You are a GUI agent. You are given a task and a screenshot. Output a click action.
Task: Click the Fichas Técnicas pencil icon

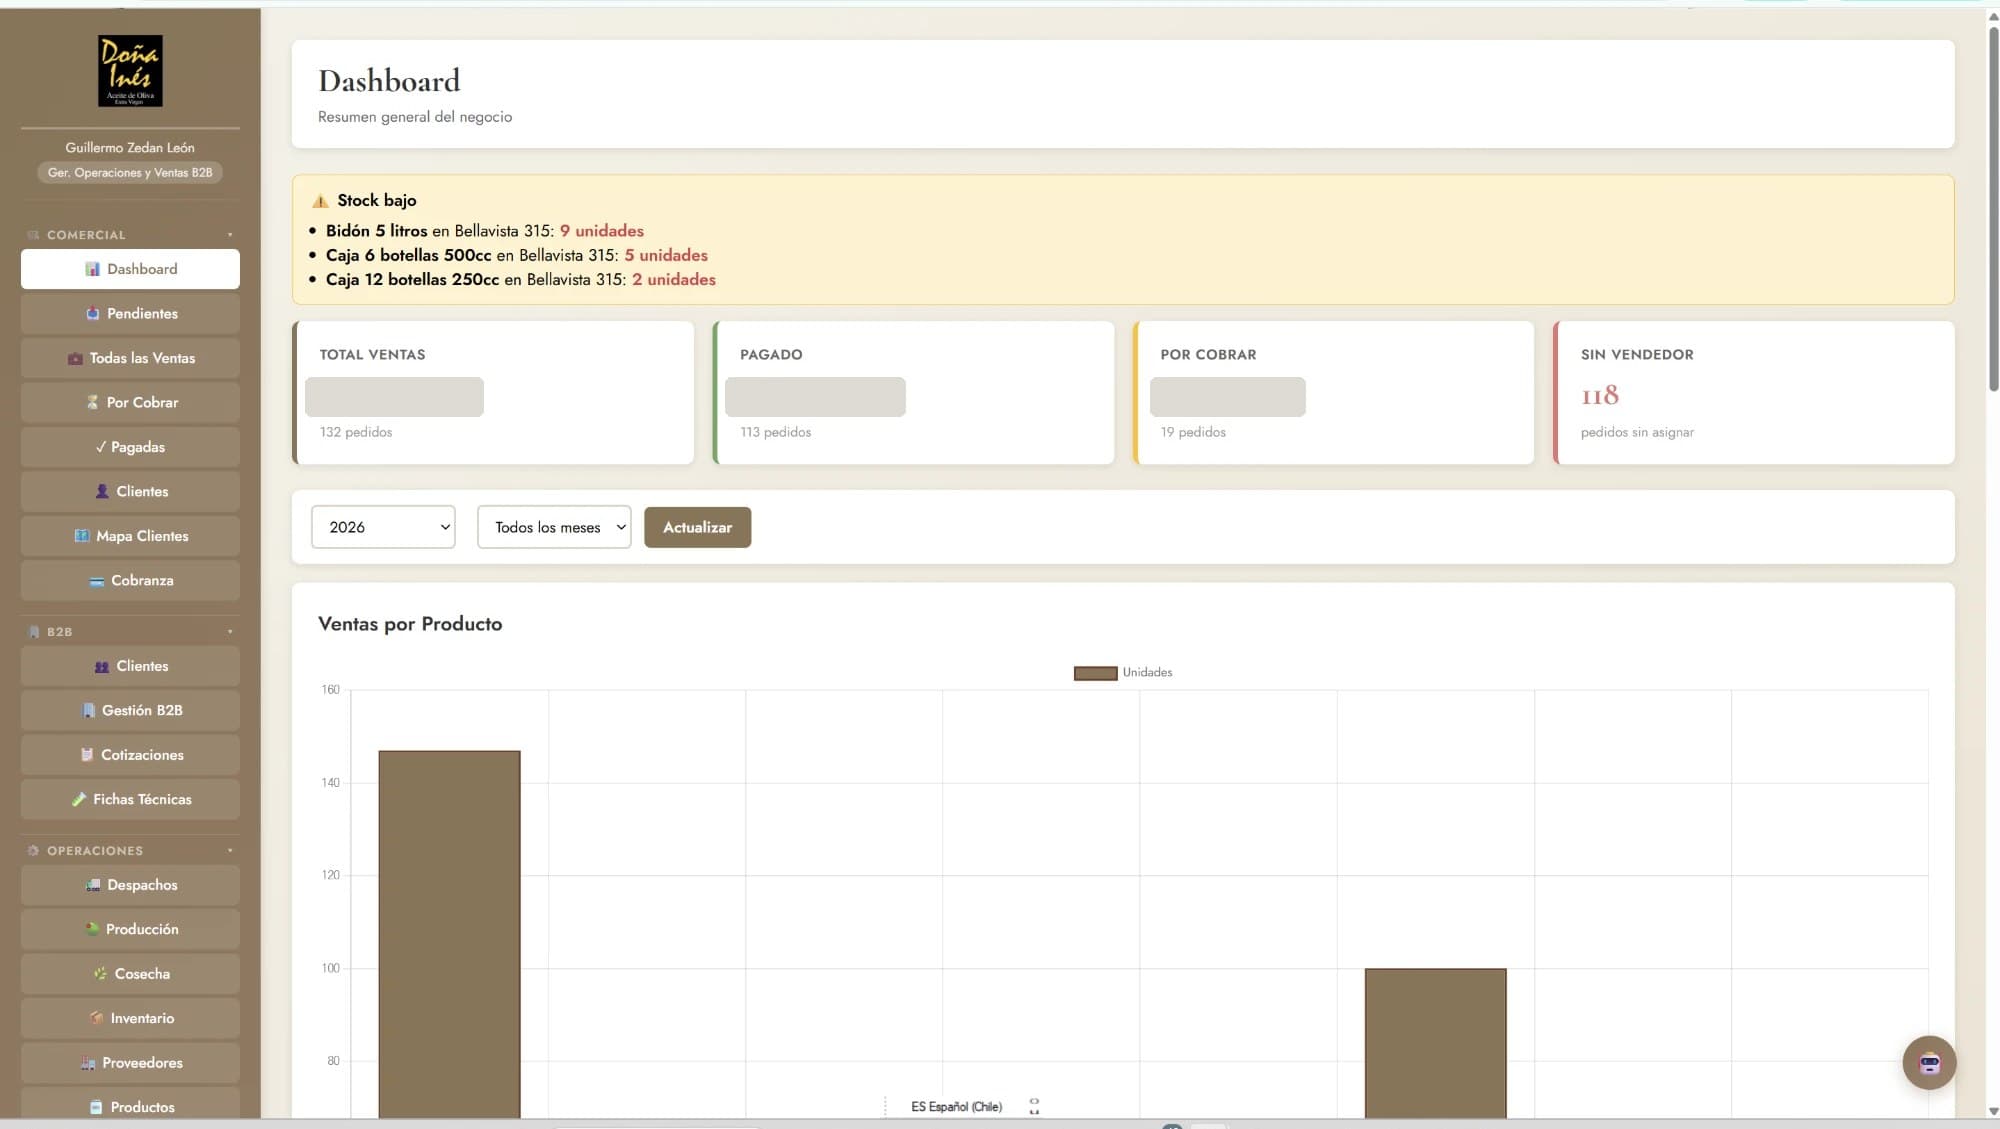[x=79, y=799]
